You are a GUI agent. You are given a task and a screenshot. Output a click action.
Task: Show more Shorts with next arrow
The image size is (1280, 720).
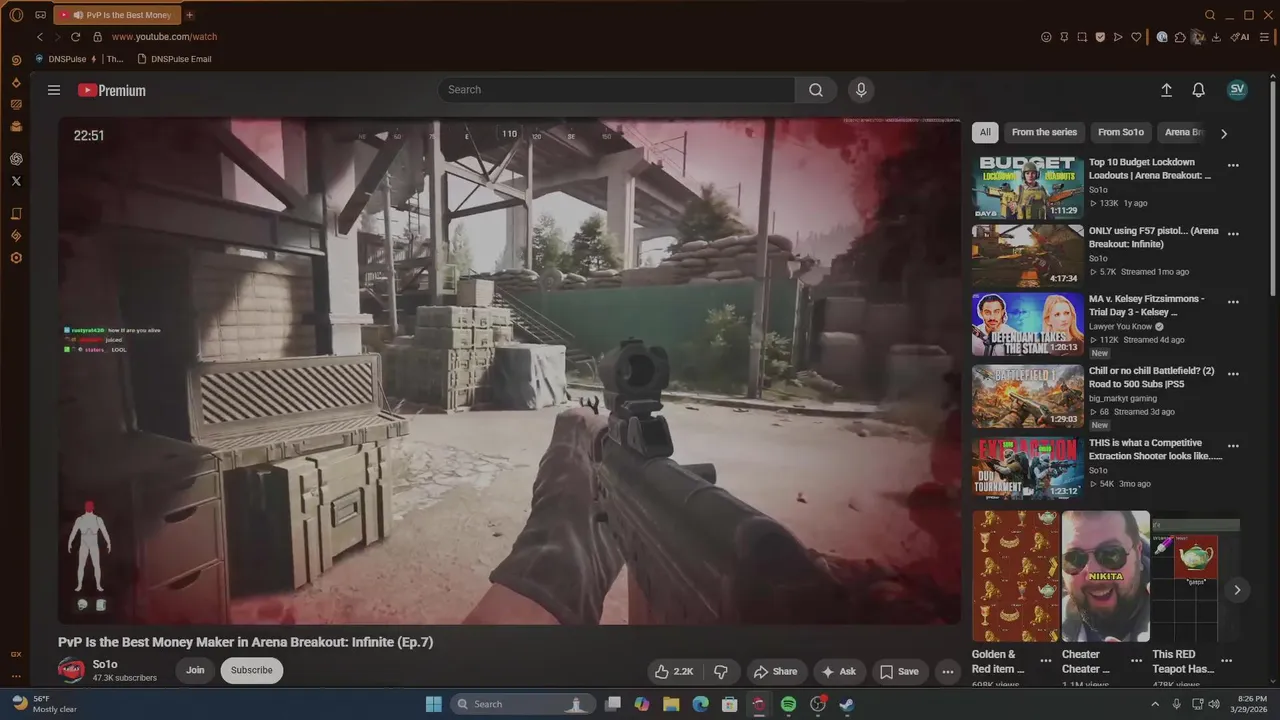pyautogui.click(x=1237, y=590)
